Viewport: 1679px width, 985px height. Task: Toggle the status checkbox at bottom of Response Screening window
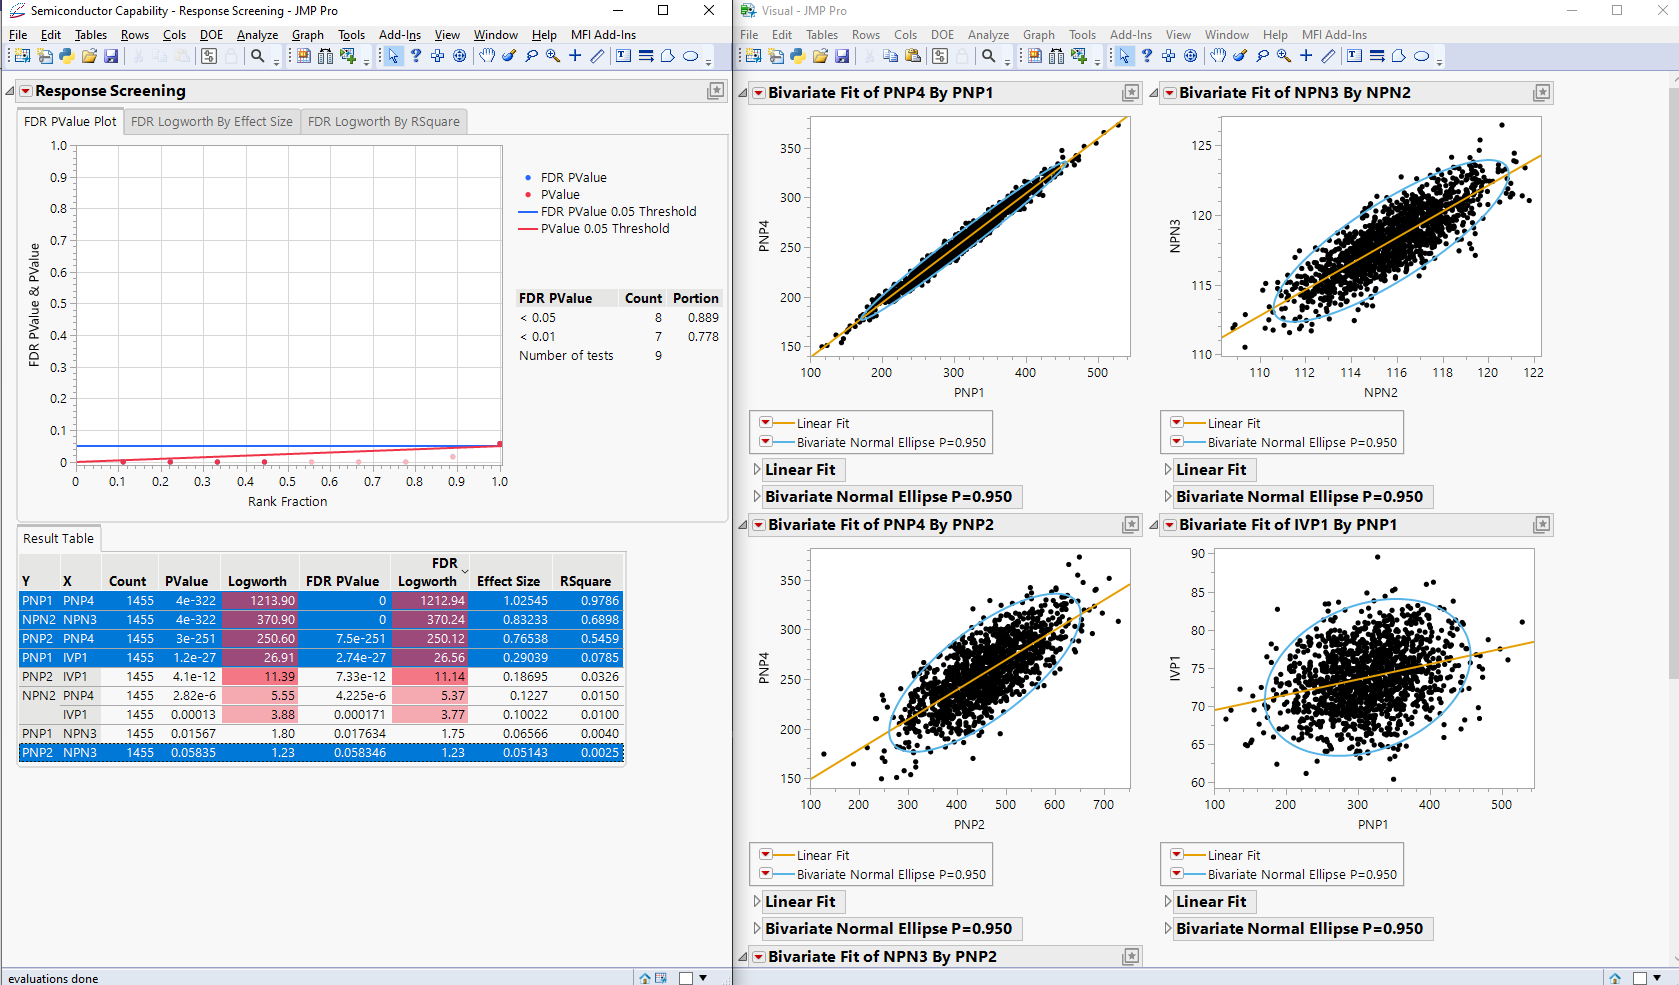pos(686,978)
